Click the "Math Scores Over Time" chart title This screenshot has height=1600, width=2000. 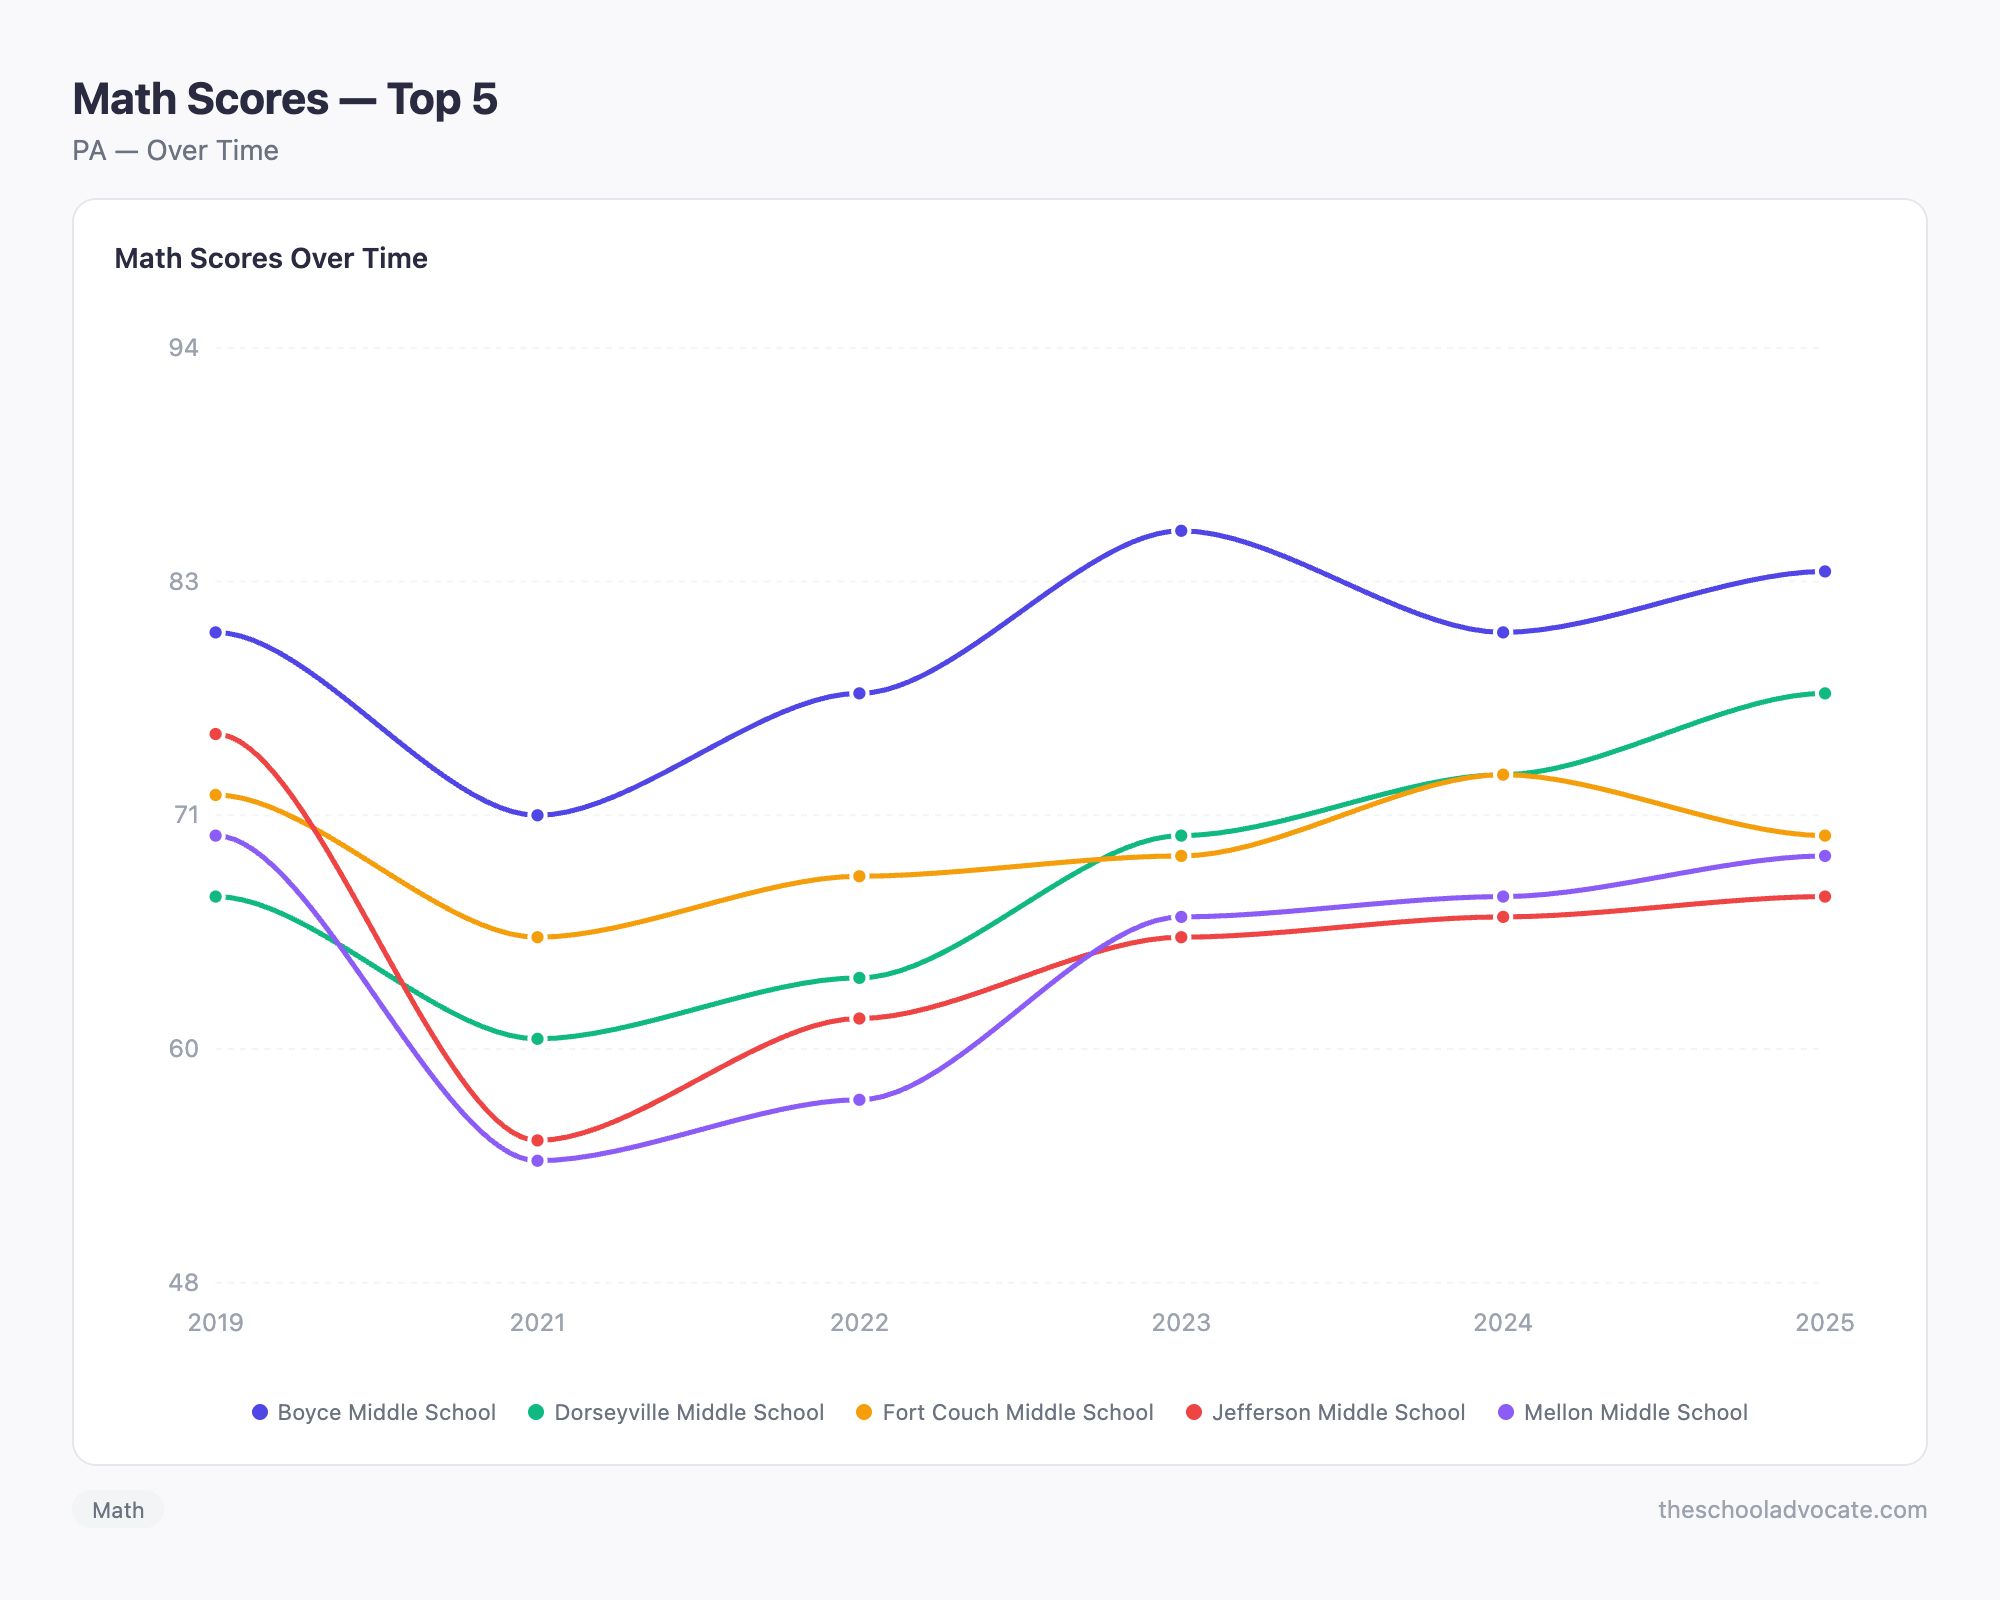click(271, 258)
